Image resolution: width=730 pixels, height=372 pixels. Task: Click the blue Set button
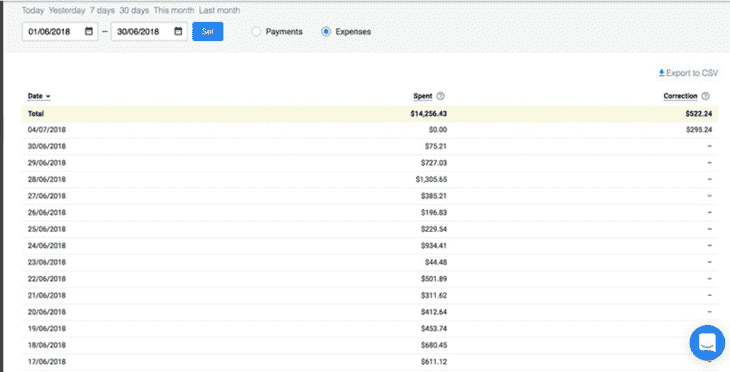(x=208, y=31)
